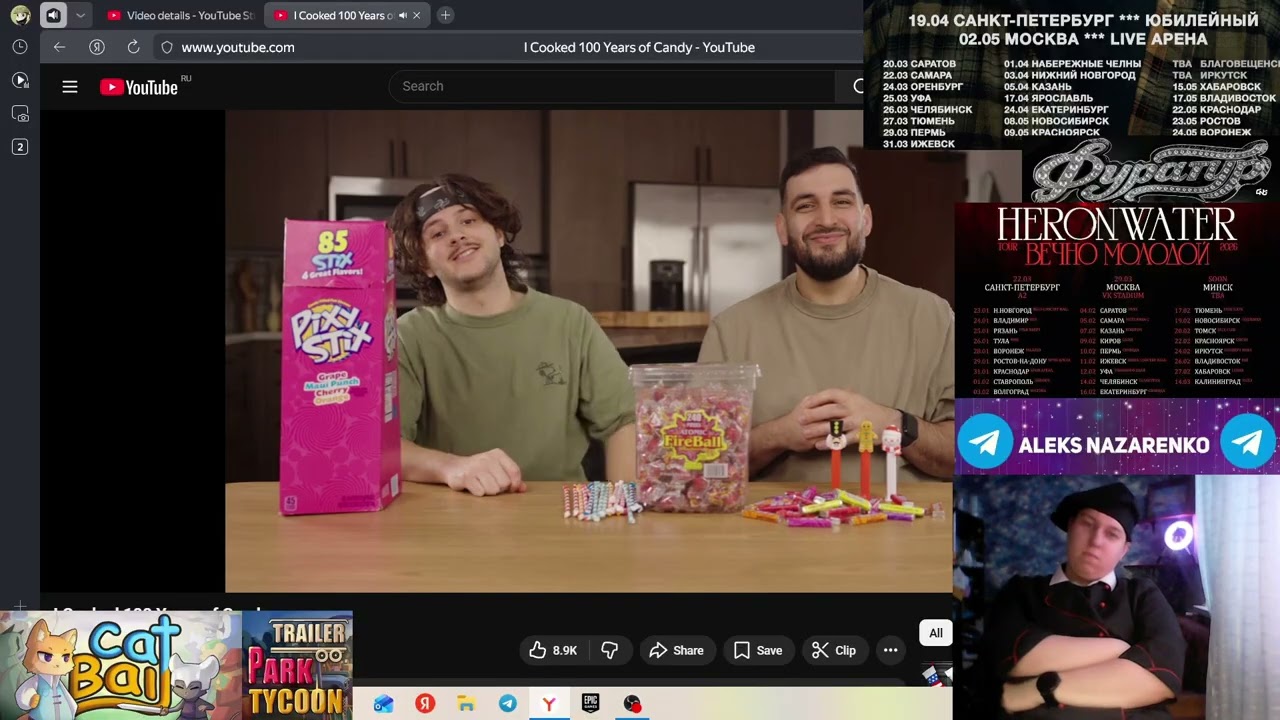This screenshot has height=720, width=1280.
Task: Save the video to a playlist
Action: (758, 650)
